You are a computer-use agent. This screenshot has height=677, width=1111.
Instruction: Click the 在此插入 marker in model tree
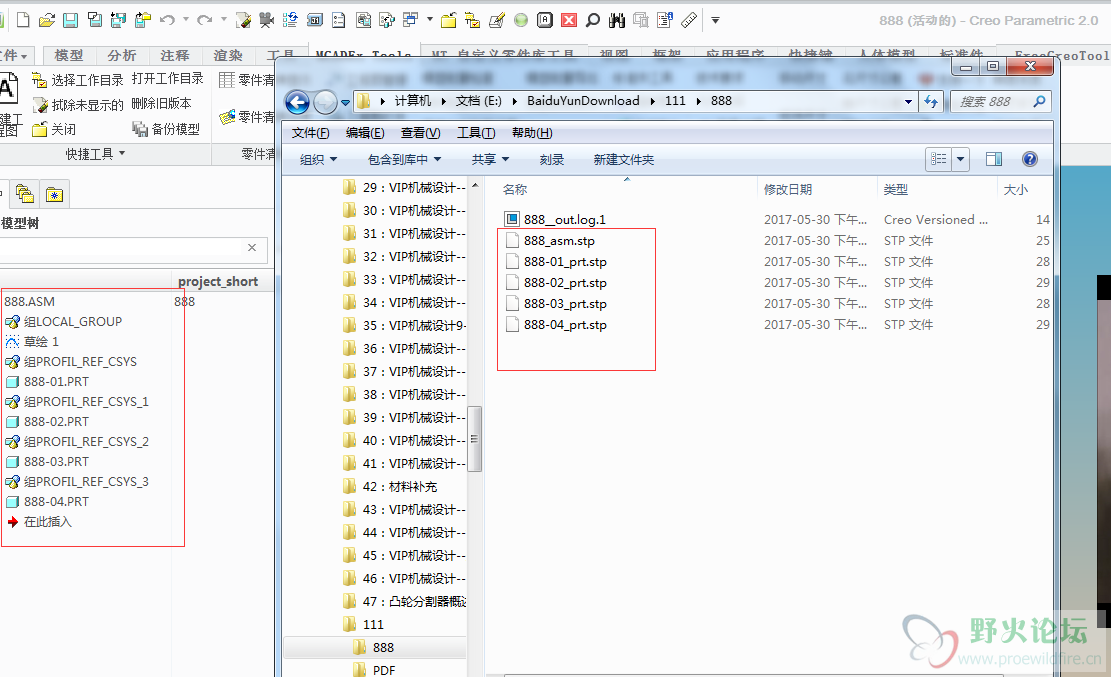(x=40, y=522)
